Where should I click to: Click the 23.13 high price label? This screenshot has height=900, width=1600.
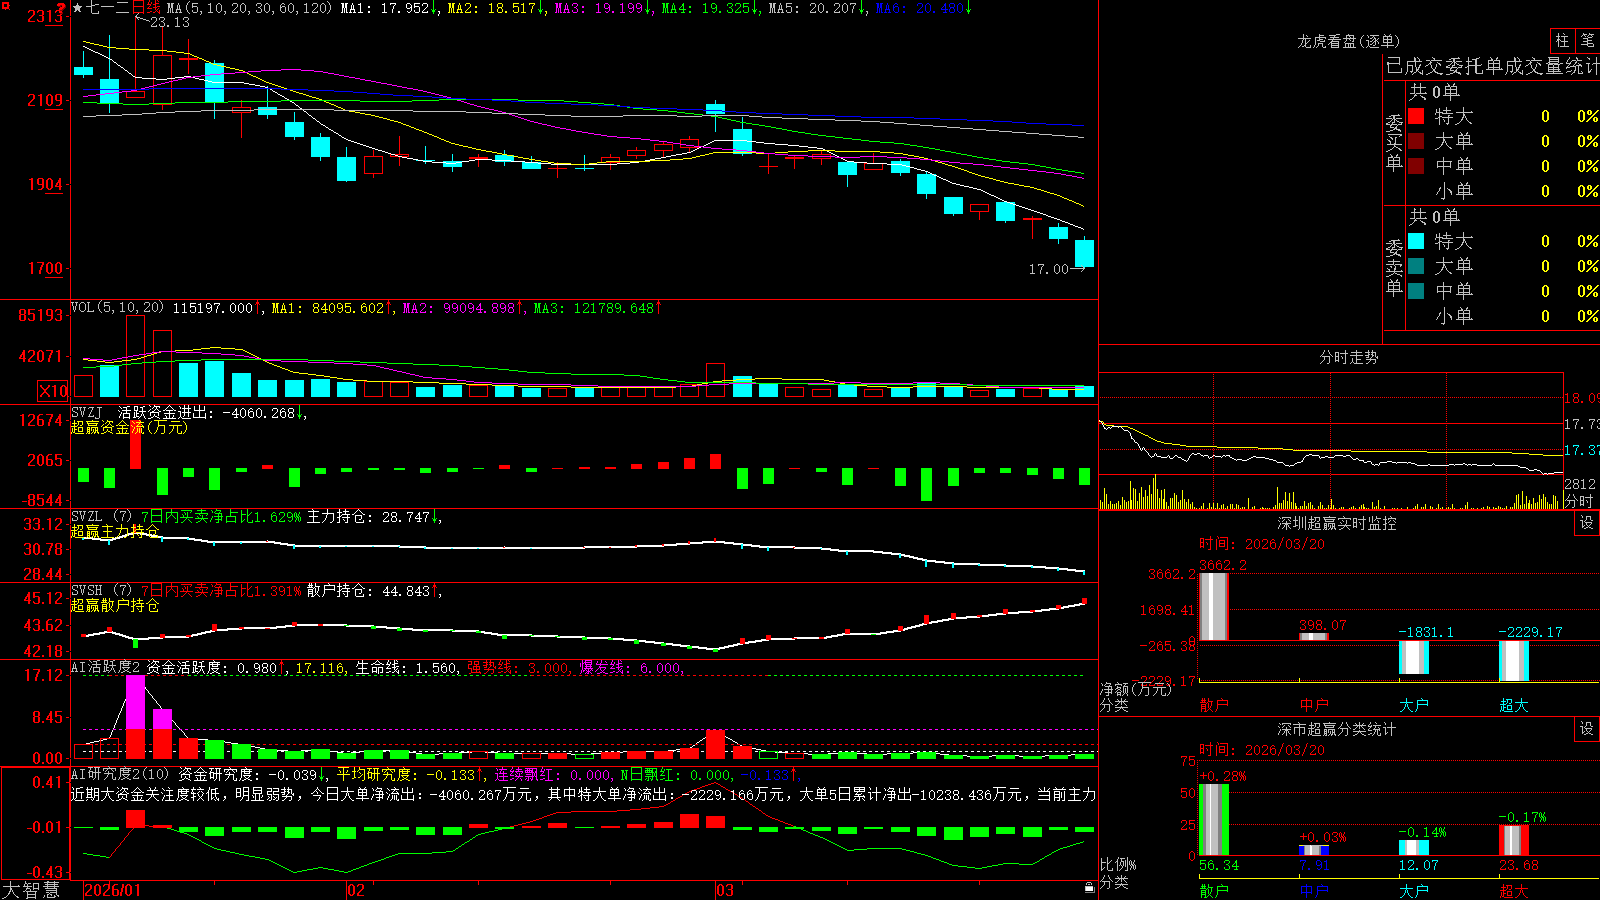169,22
